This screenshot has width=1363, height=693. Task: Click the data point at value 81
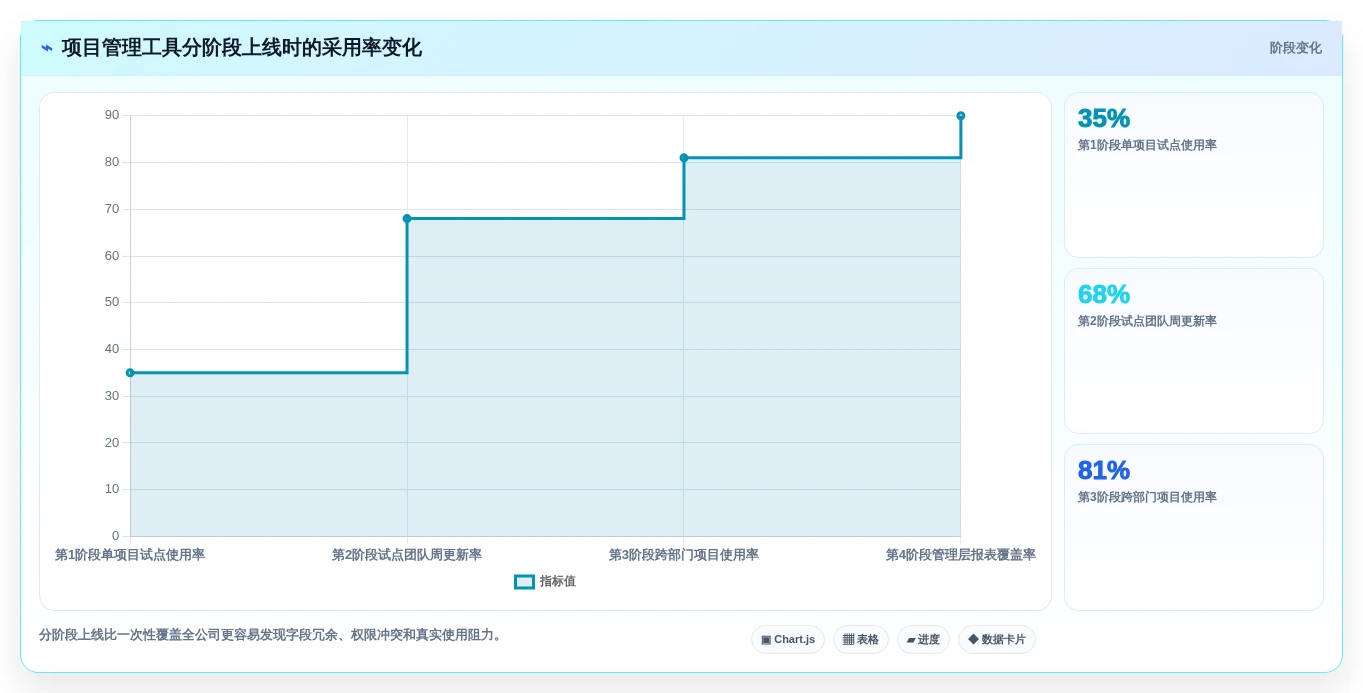[x=684, y=158]
